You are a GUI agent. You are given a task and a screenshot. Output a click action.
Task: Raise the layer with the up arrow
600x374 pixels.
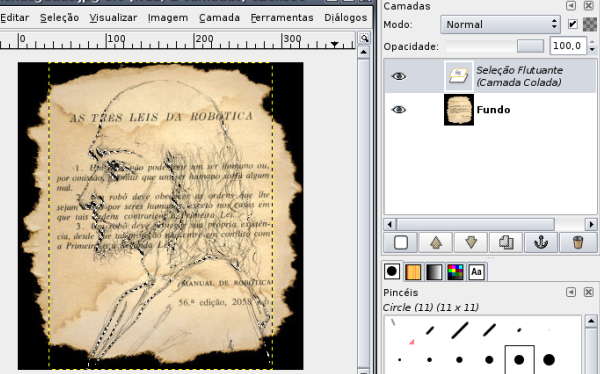click(x=436, y=242)
